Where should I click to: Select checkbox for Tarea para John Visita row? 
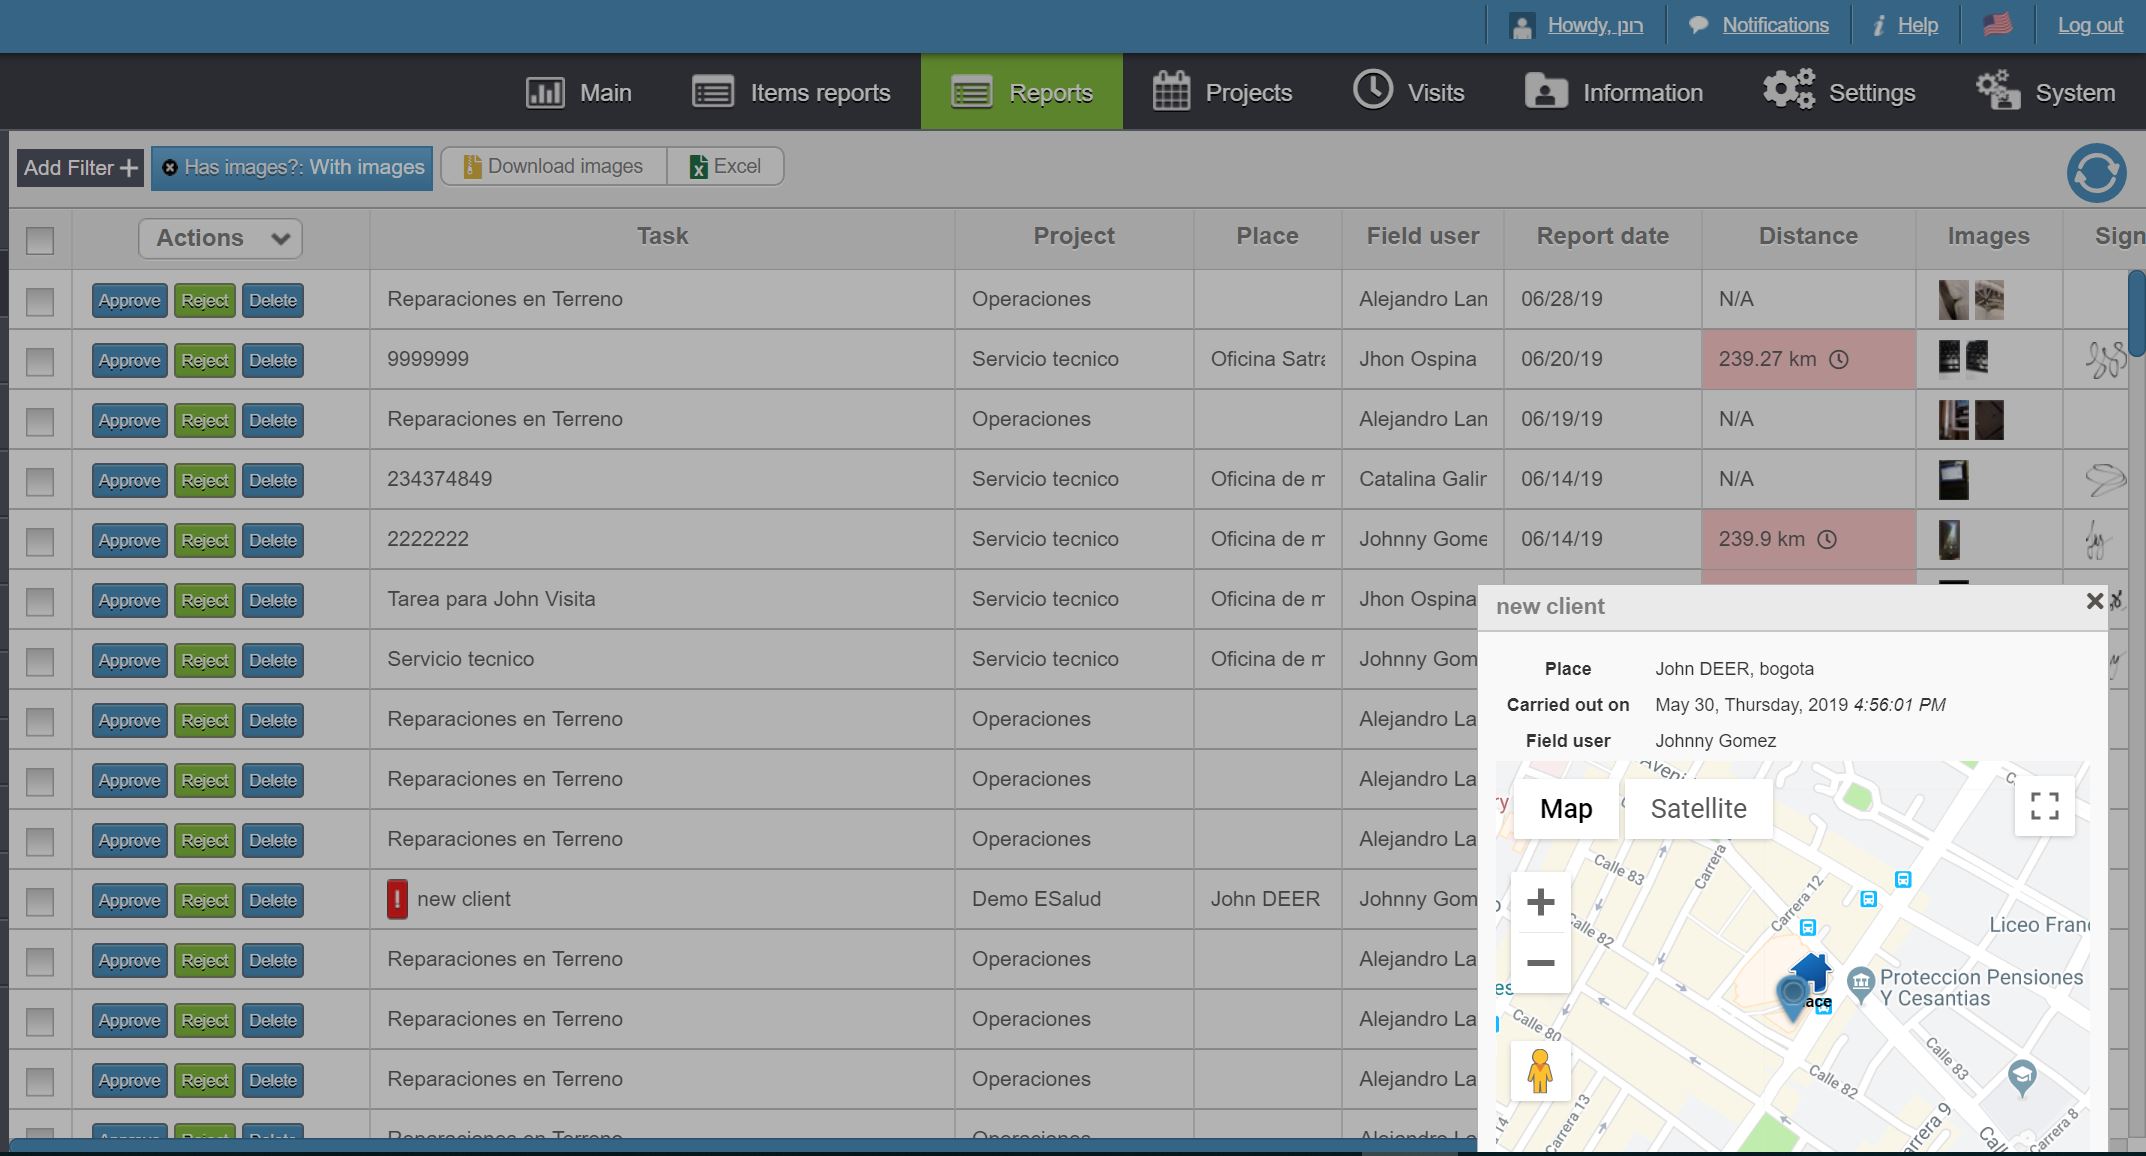(40, 600)
